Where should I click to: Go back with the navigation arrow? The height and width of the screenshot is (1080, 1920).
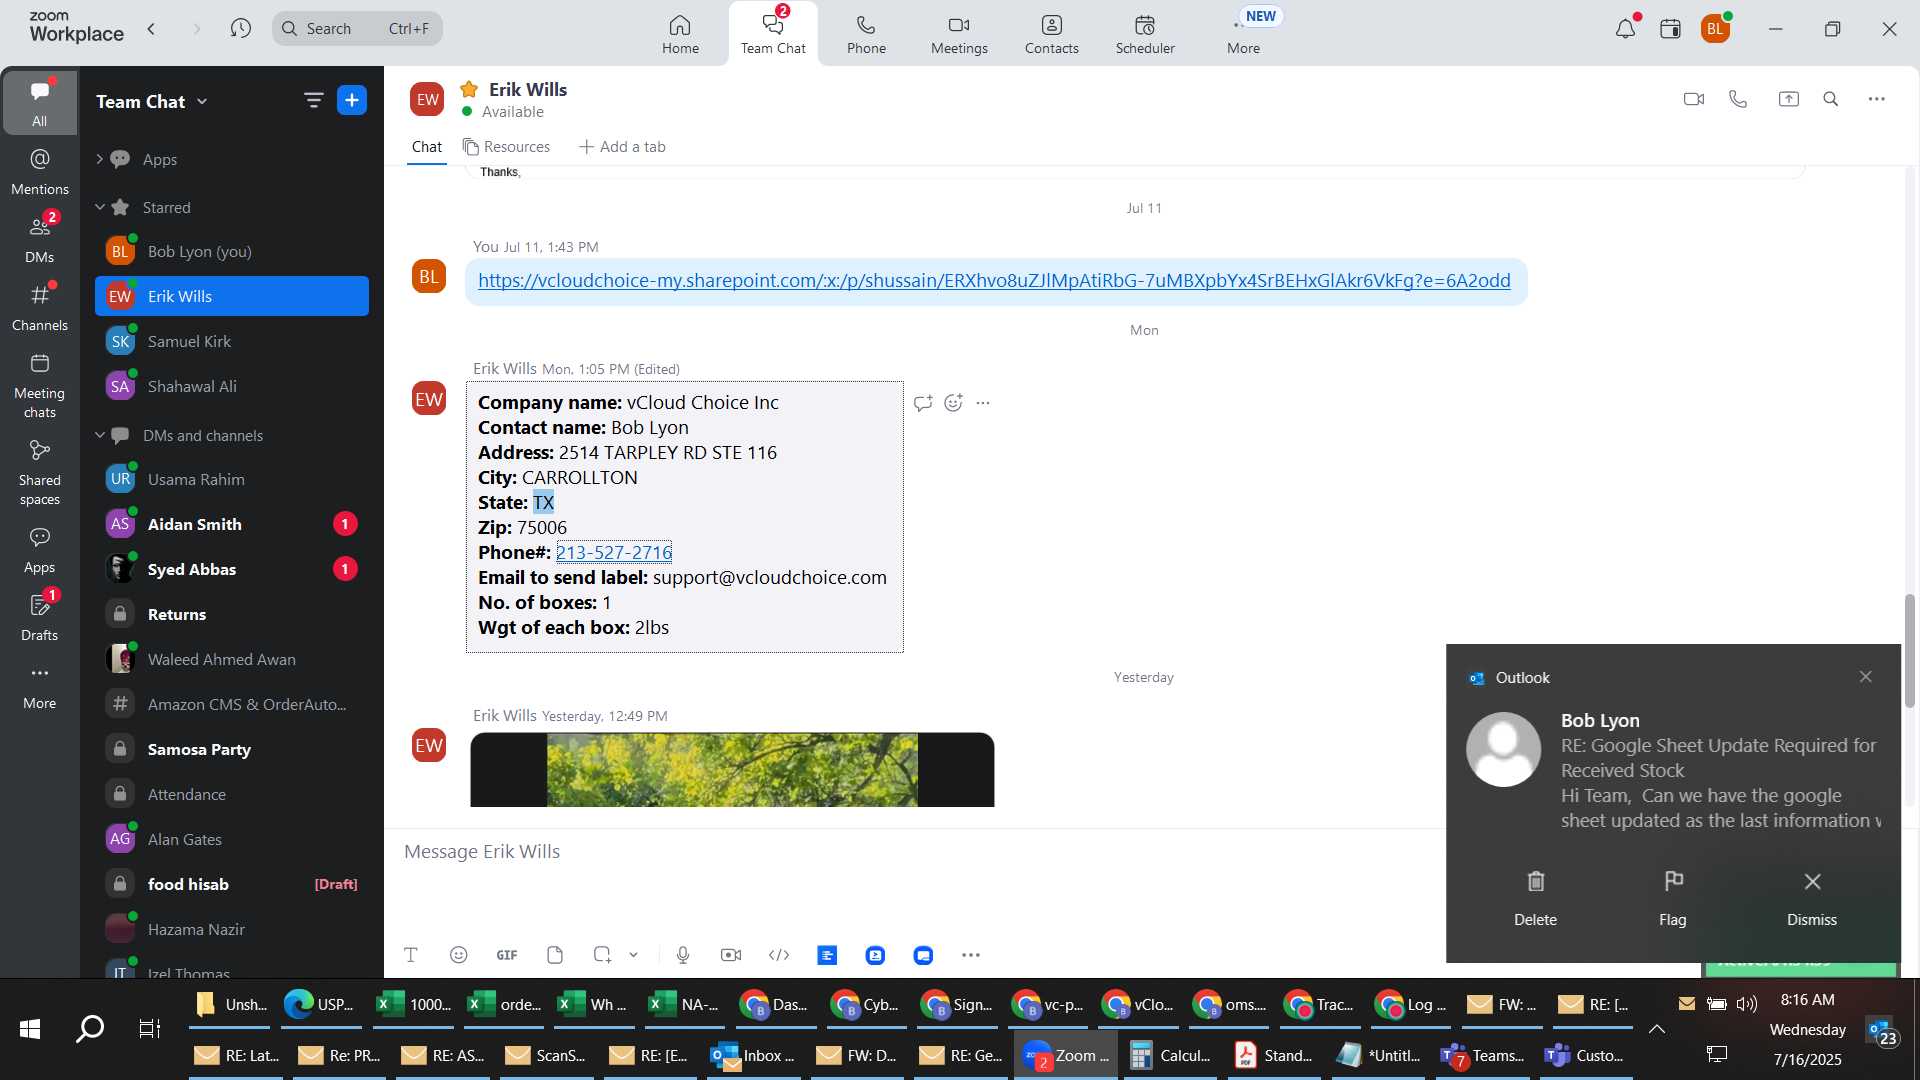(152, 28)
